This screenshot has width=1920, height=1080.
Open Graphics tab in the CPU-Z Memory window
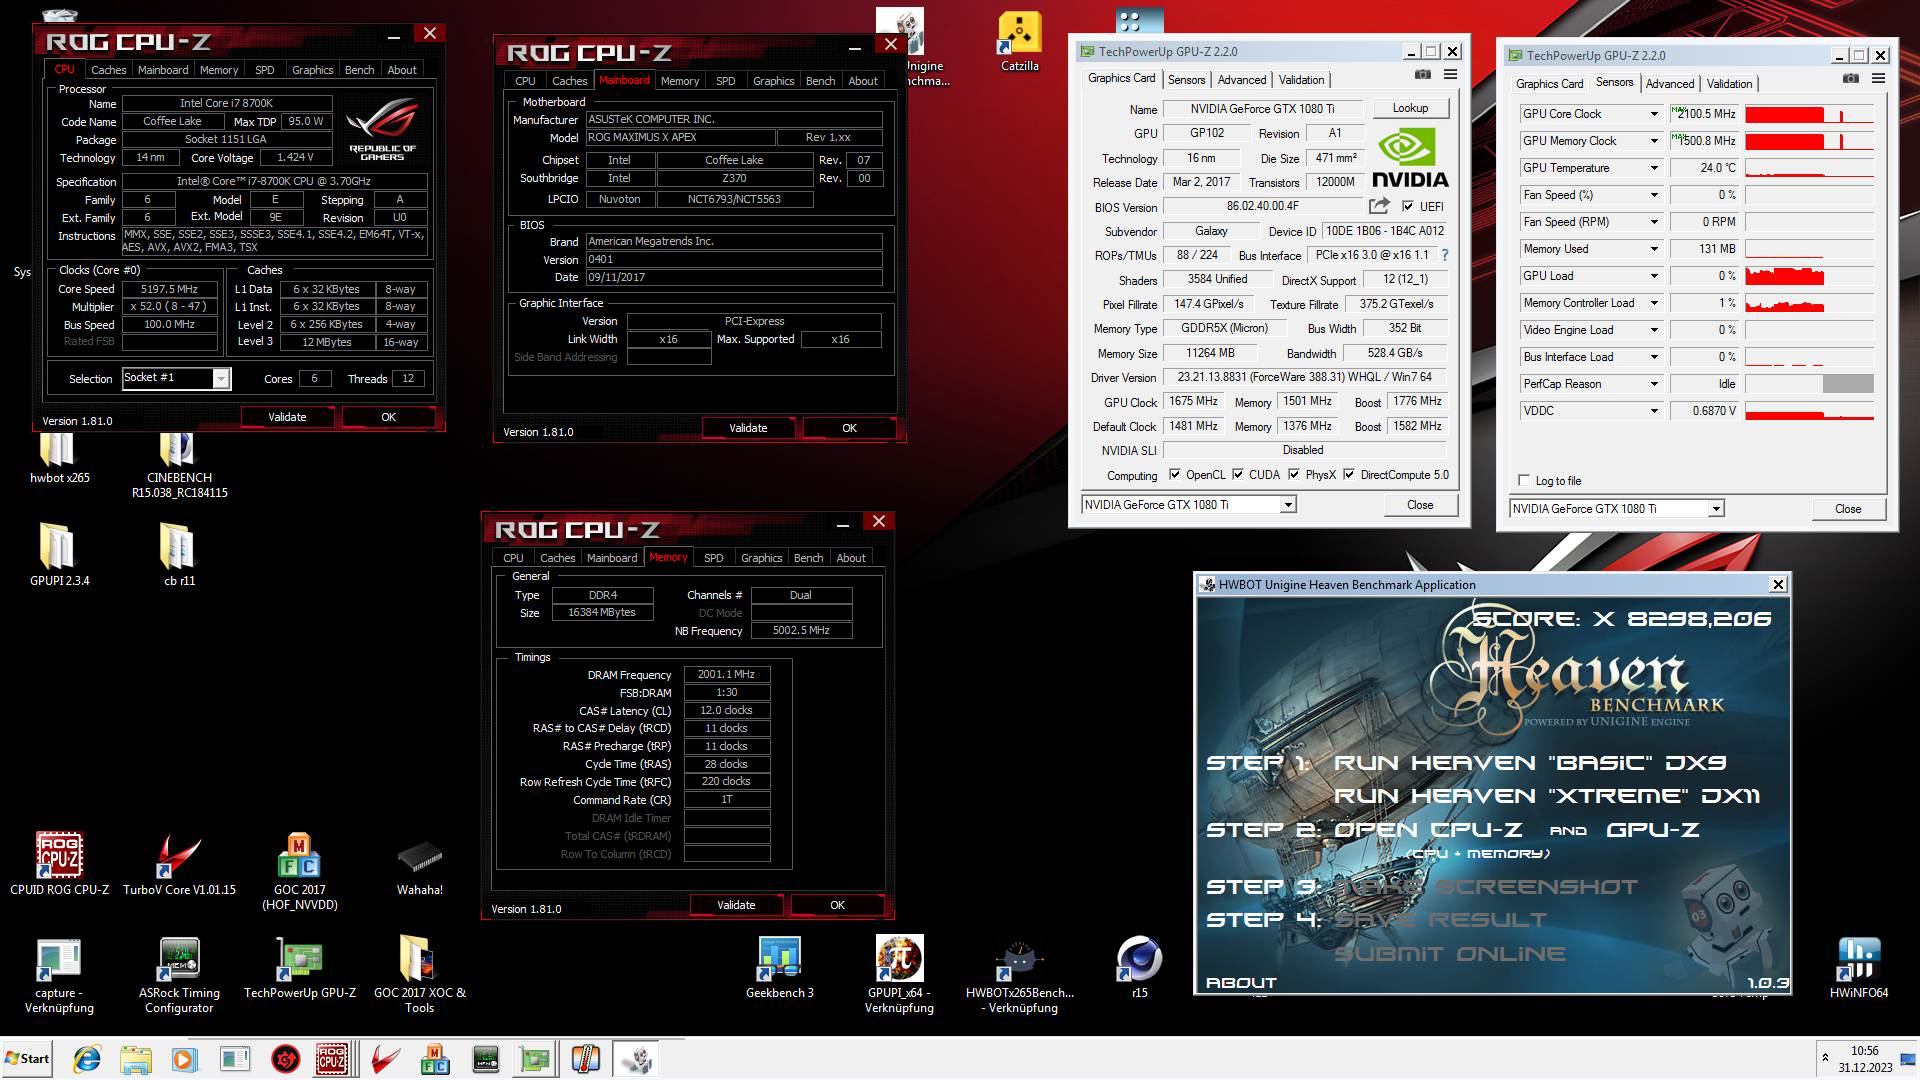(761, 558)
